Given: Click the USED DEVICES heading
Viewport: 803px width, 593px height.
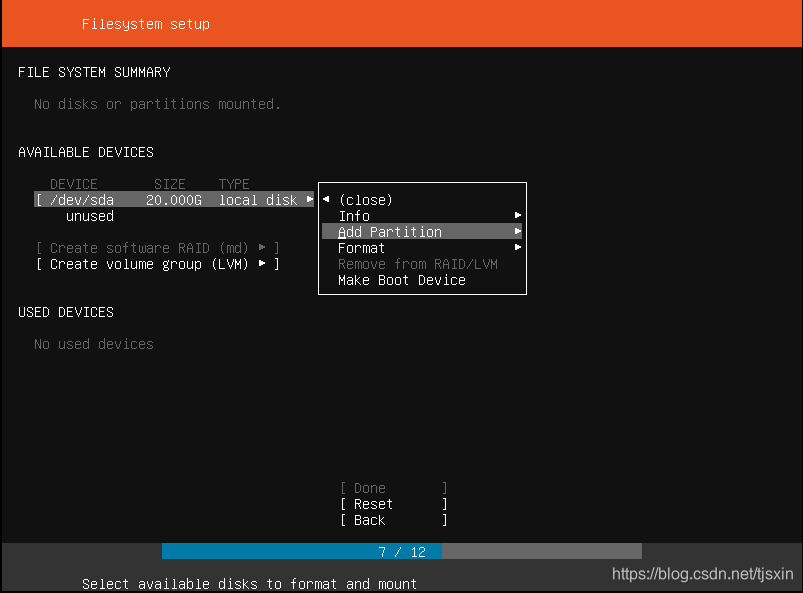Looking at the screenshot, I should tap(66, 312).
